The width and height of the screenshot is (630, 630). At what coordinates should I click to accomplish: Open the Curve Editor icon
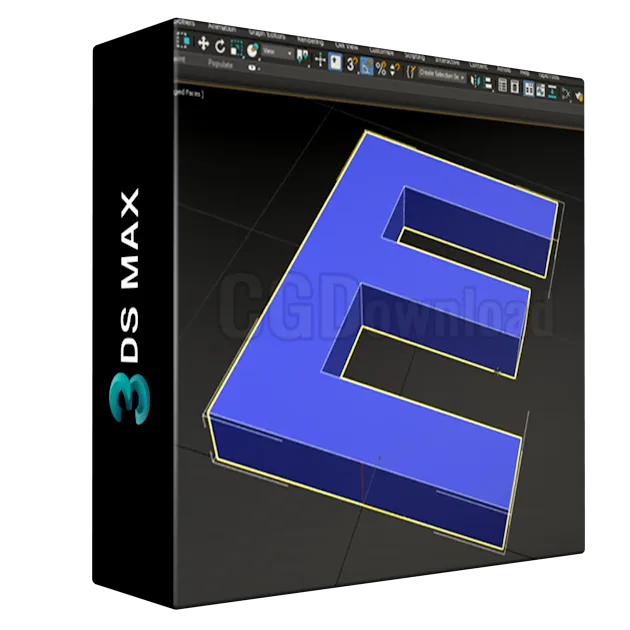(540, 90)
